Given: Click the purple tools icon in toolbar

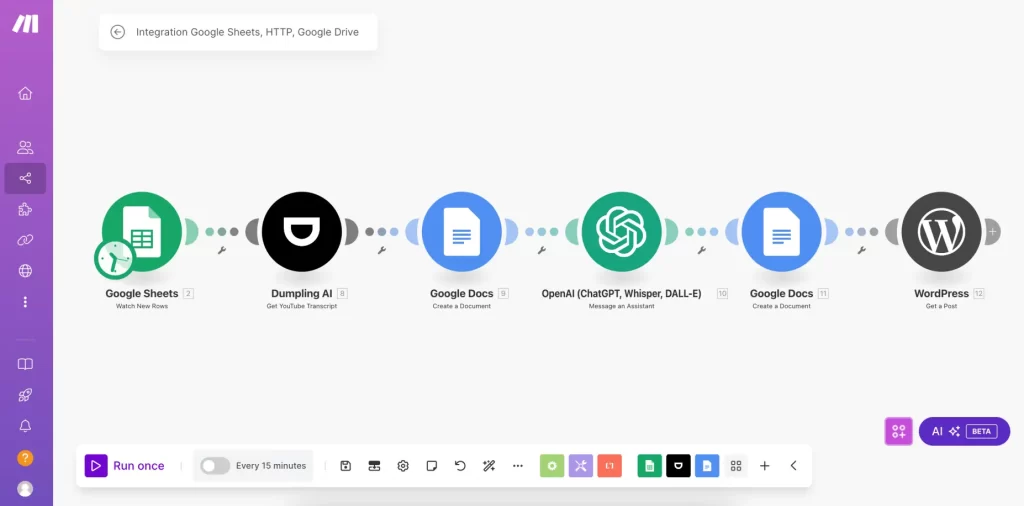Looking at the screenshot, I should tap(581, 466).
